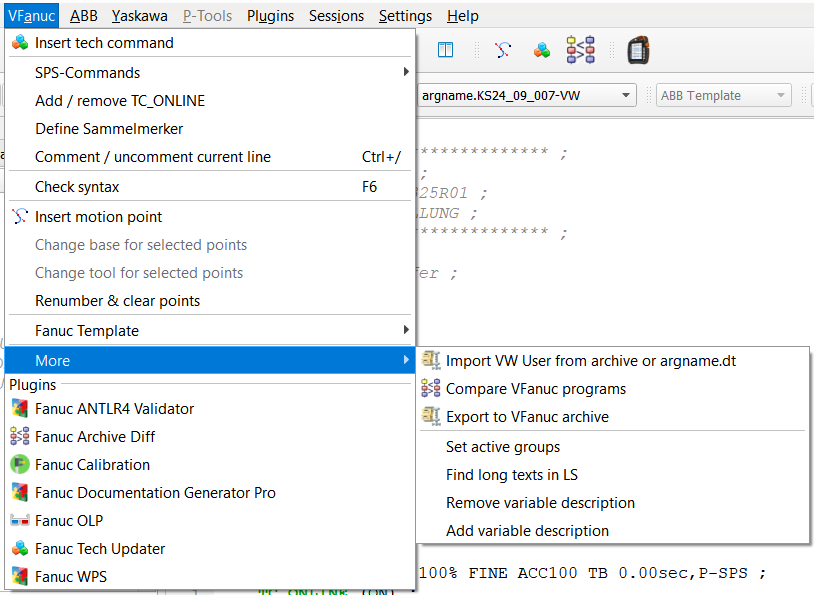814x595 pixels.
Task: Click the Fanuc Archive Diff icon
Action: coord(20,437)
